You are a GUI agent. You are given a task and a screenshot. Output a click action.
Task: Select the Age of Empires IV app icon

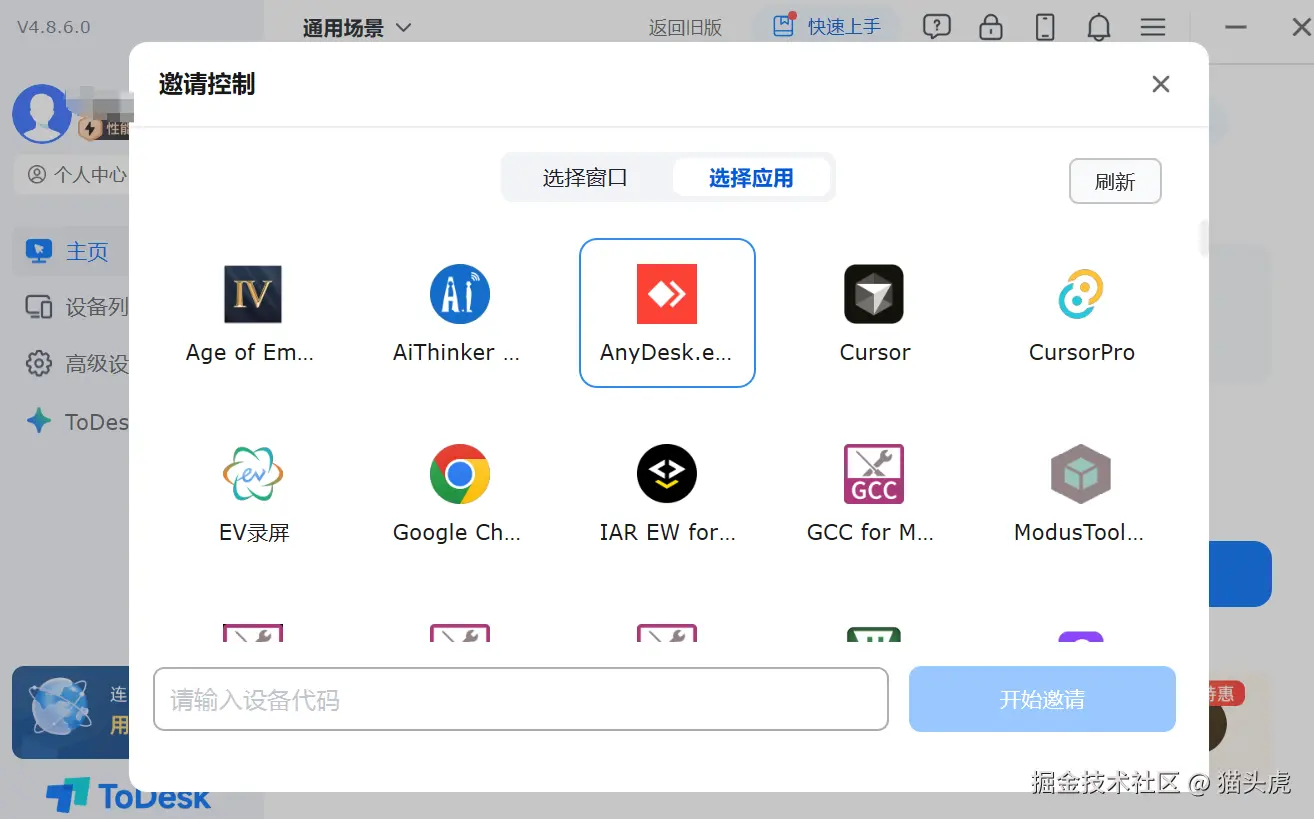tap(252, 294)
